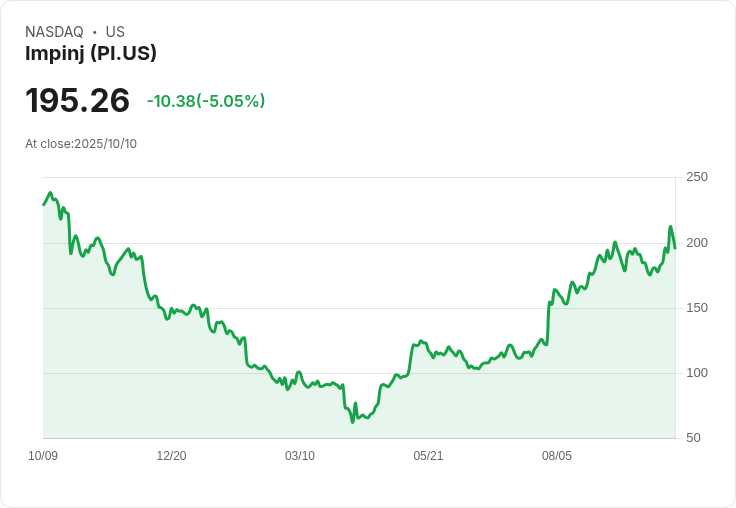The width and height of the screenshot is (736, 508).
Task: Click the -10.38(-5.05%) price change
Action: pos(205,101)
